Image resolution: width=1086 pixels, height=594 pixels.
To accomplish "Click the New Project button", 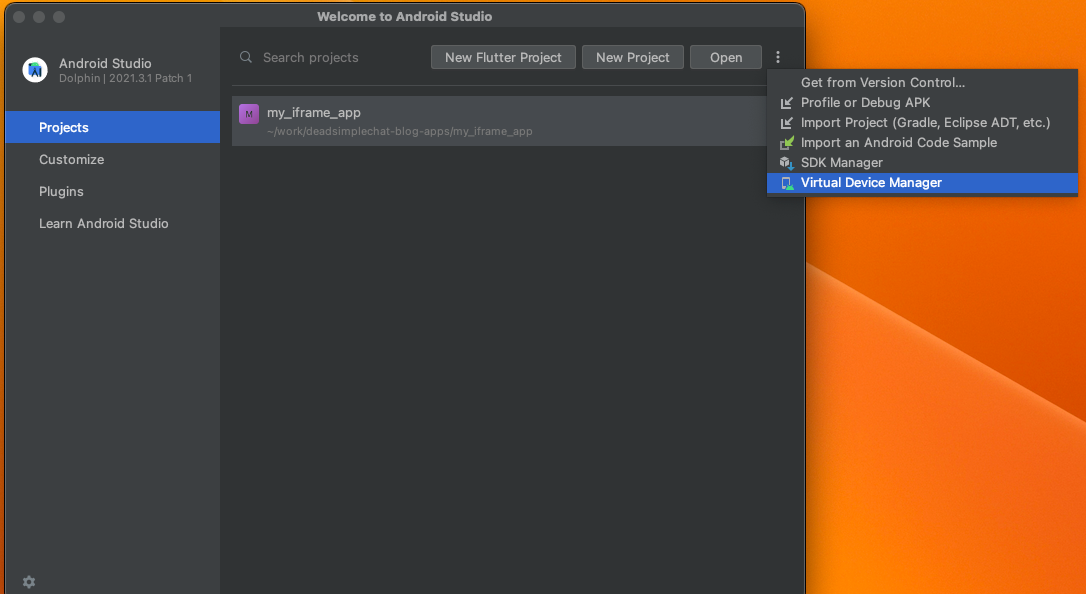I will click(x=632, y=57).
